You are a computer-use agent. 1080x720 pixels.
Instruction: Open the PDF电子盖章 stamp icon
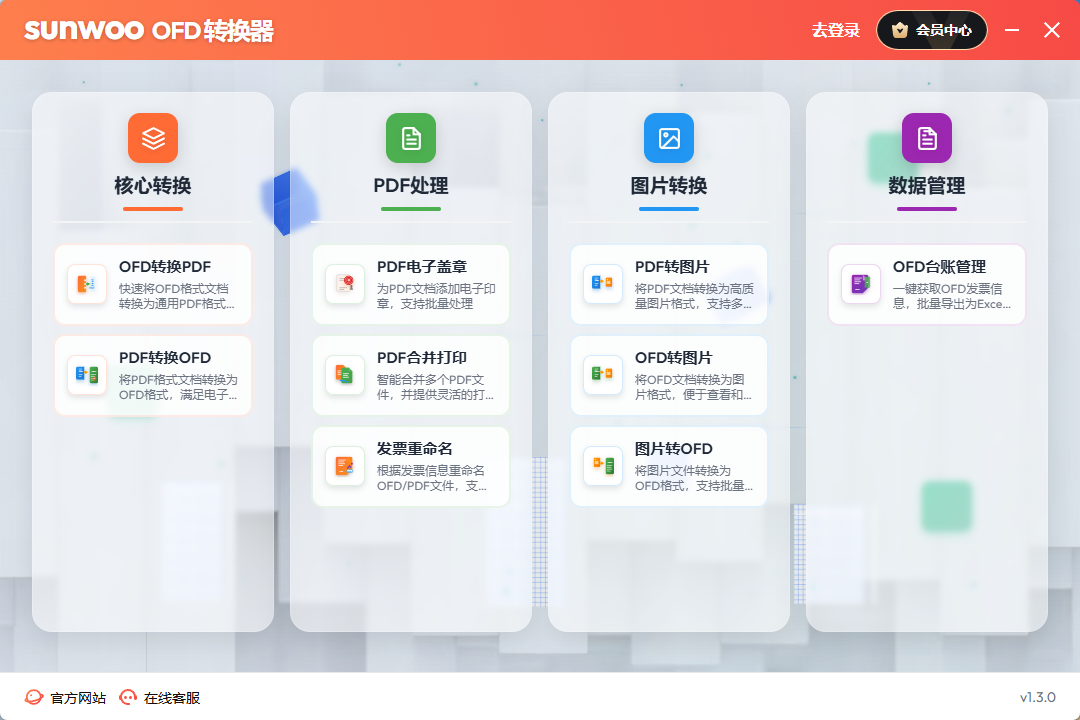345,284
